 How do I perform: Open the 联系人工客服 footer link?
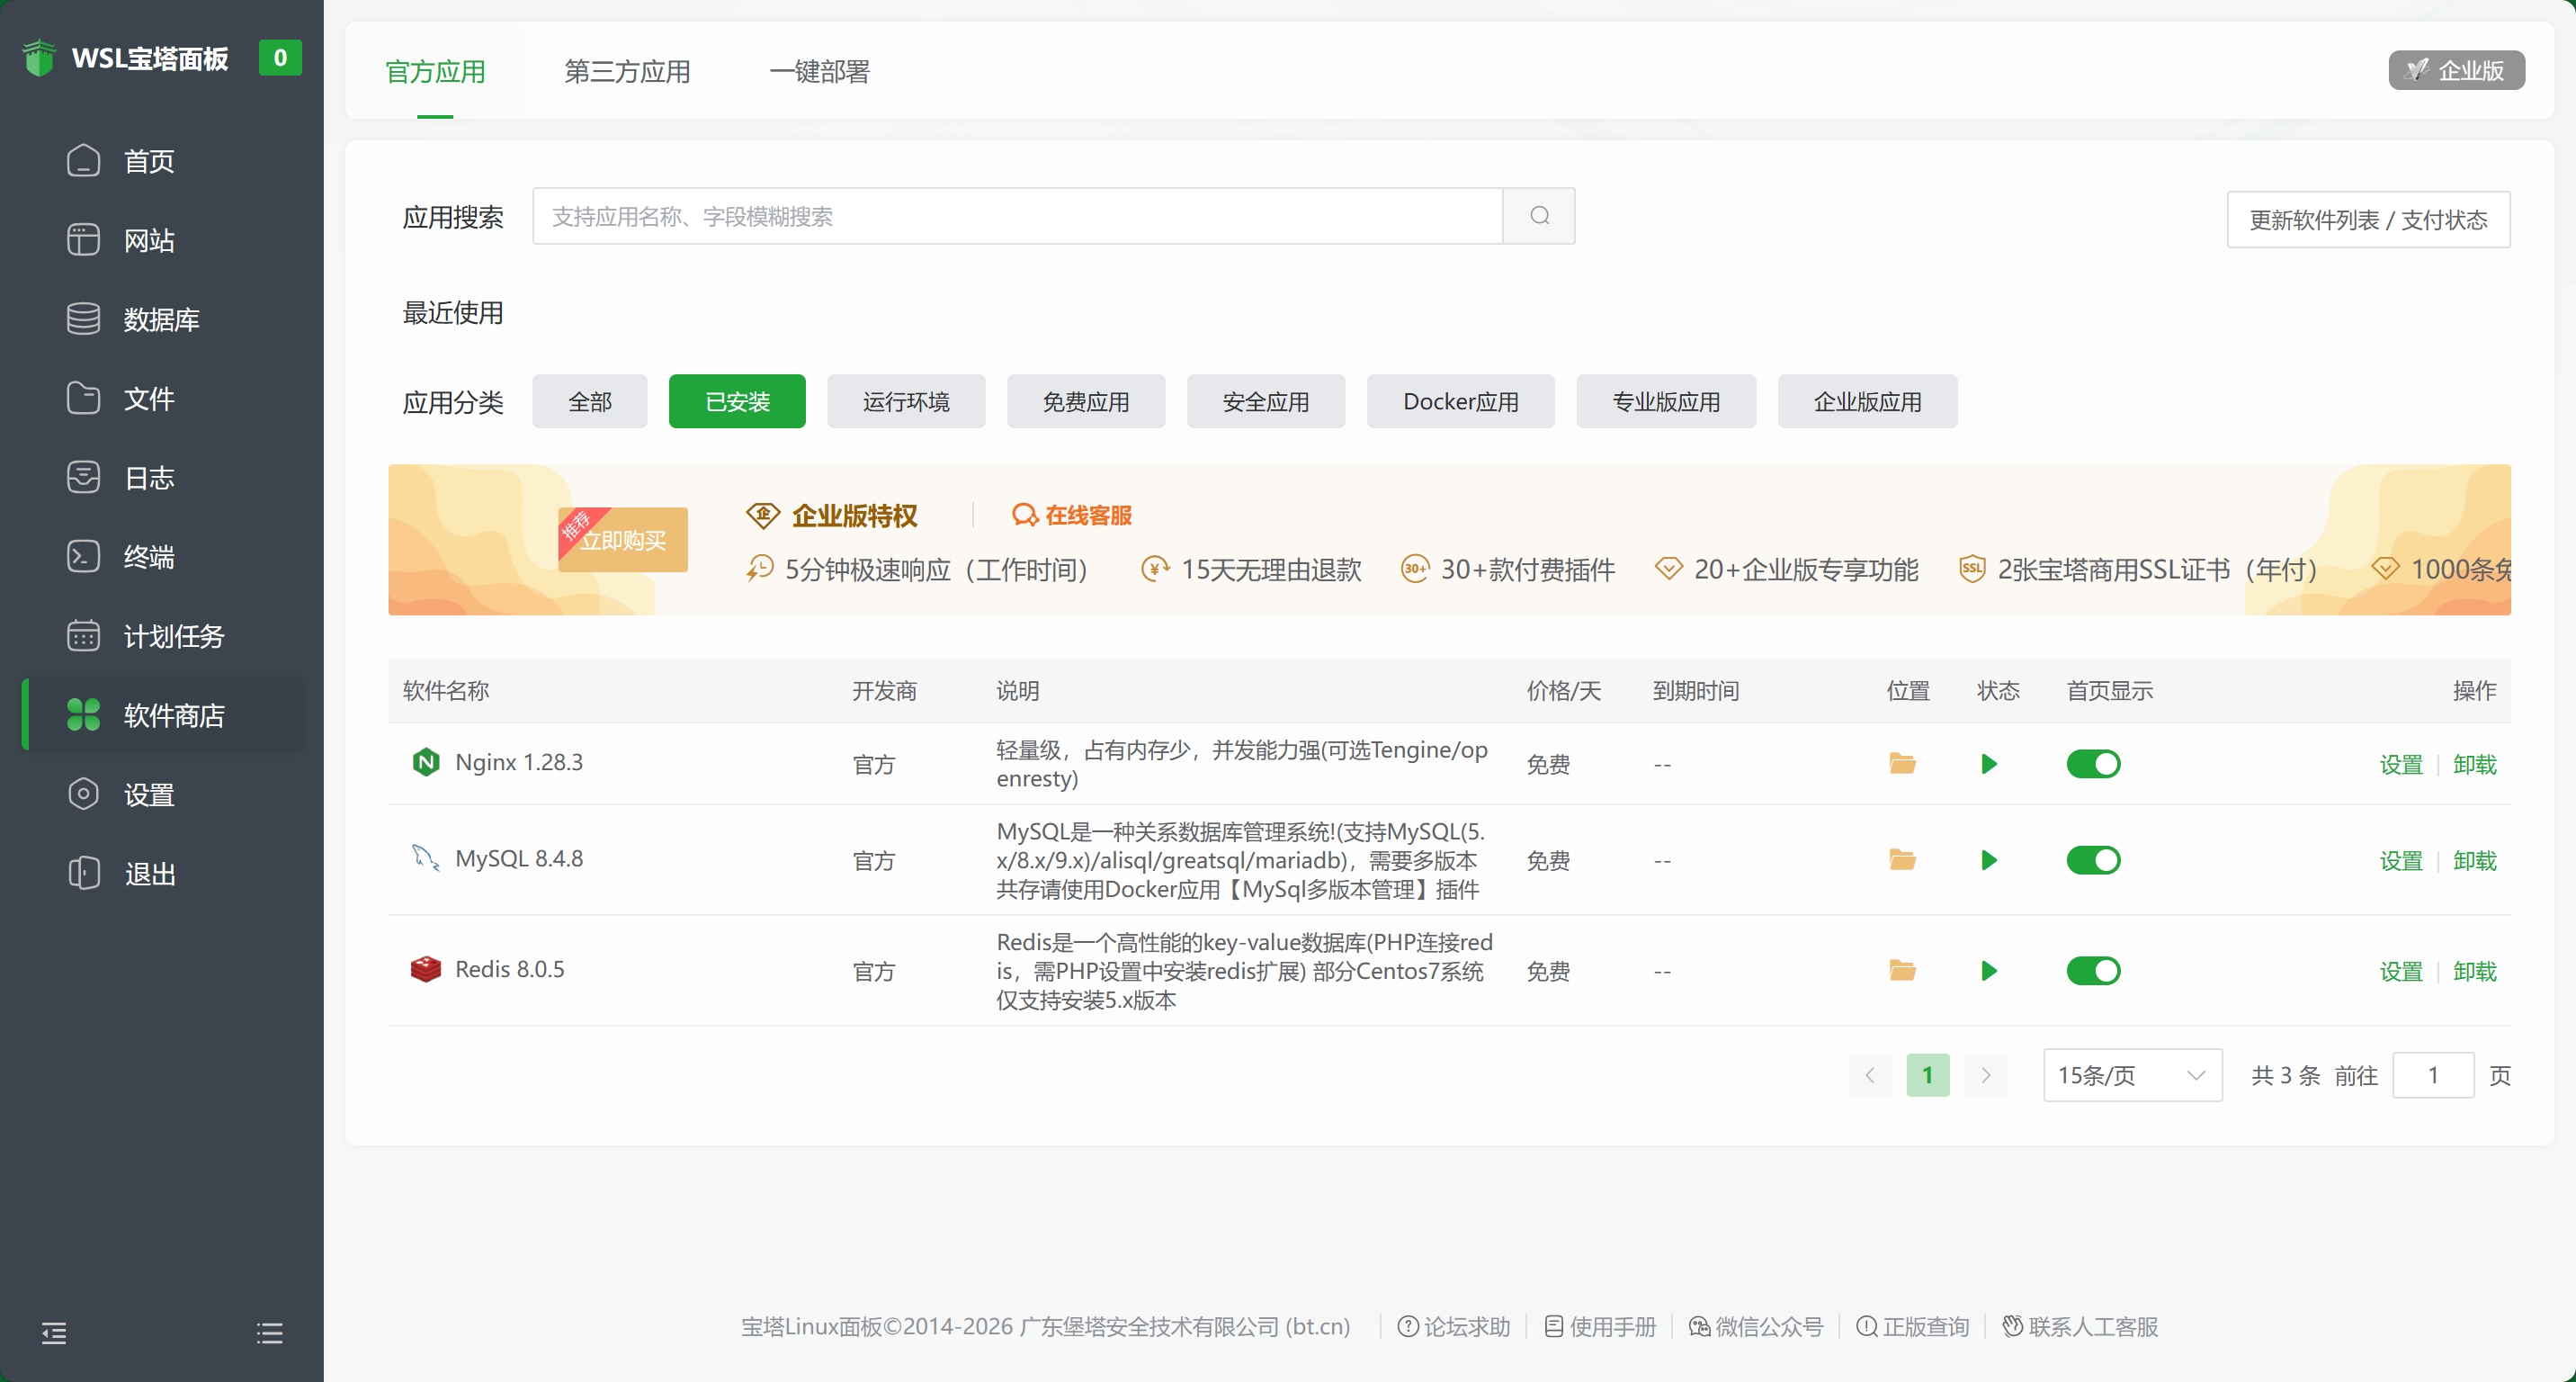[x=2080, y=1326]
